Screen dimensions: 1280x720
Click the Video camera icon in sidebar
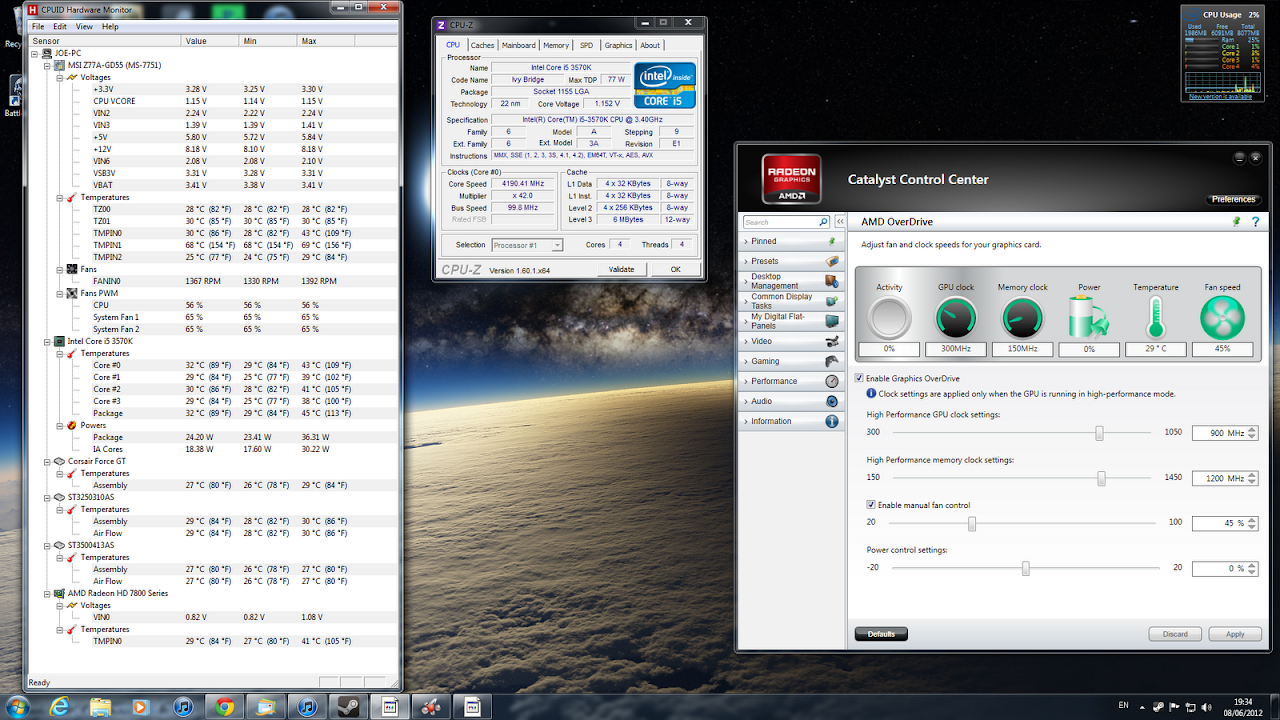[x=832, y=341]
